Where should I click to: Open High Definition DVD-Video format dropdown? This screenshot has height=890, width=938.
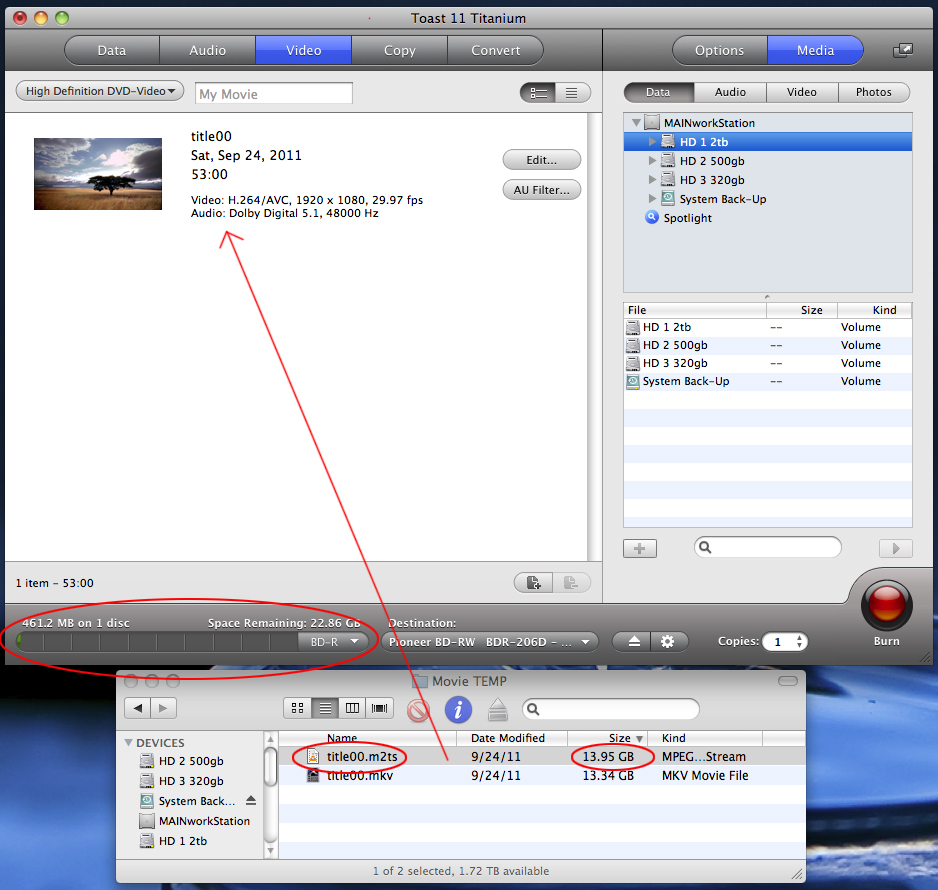click(x=100, y=91)
